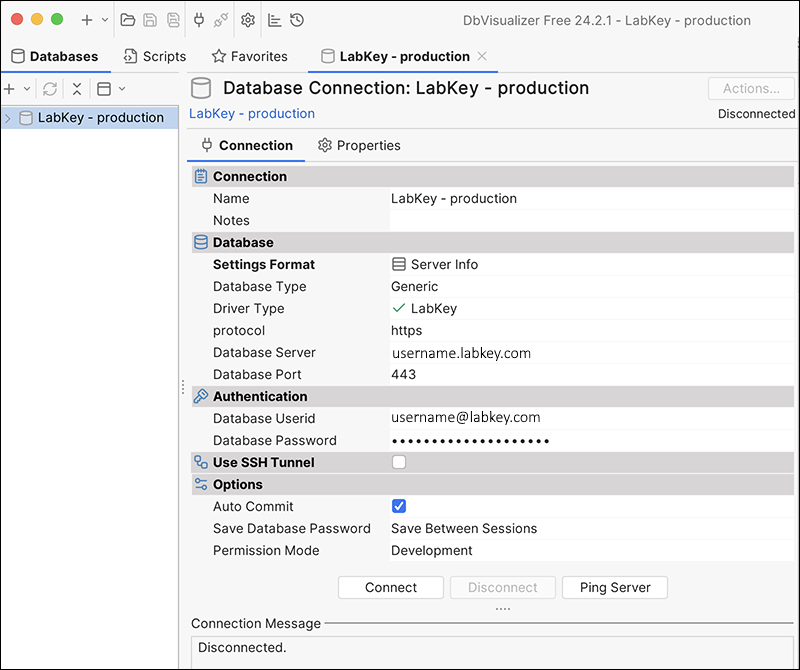This screenshot has height=670, width=800.
Task: Click the Disconnect button
Action: [x=503, y=587]
